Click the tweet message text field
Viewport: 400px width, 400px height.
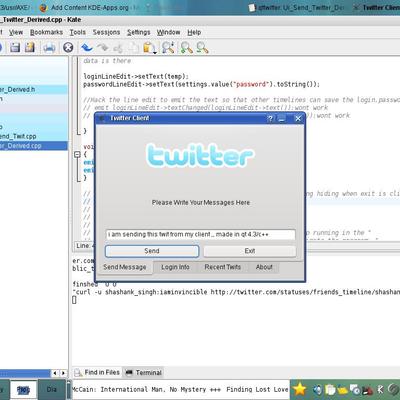(x=200, y=235)
